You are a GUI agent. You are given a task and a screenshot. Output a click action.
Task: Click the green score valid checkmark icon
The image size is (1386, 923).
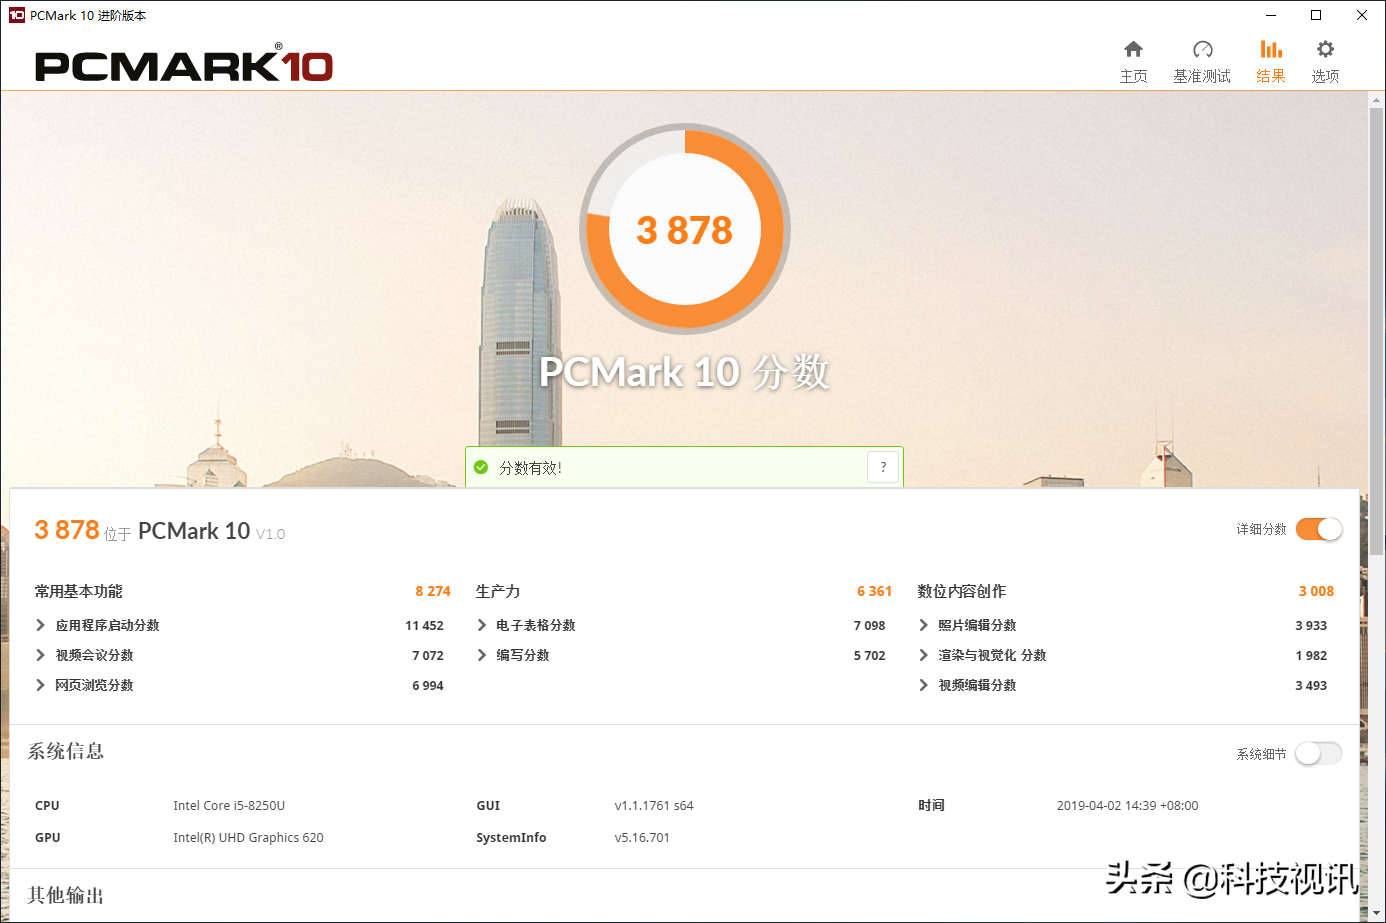click(x=481, y=467)
